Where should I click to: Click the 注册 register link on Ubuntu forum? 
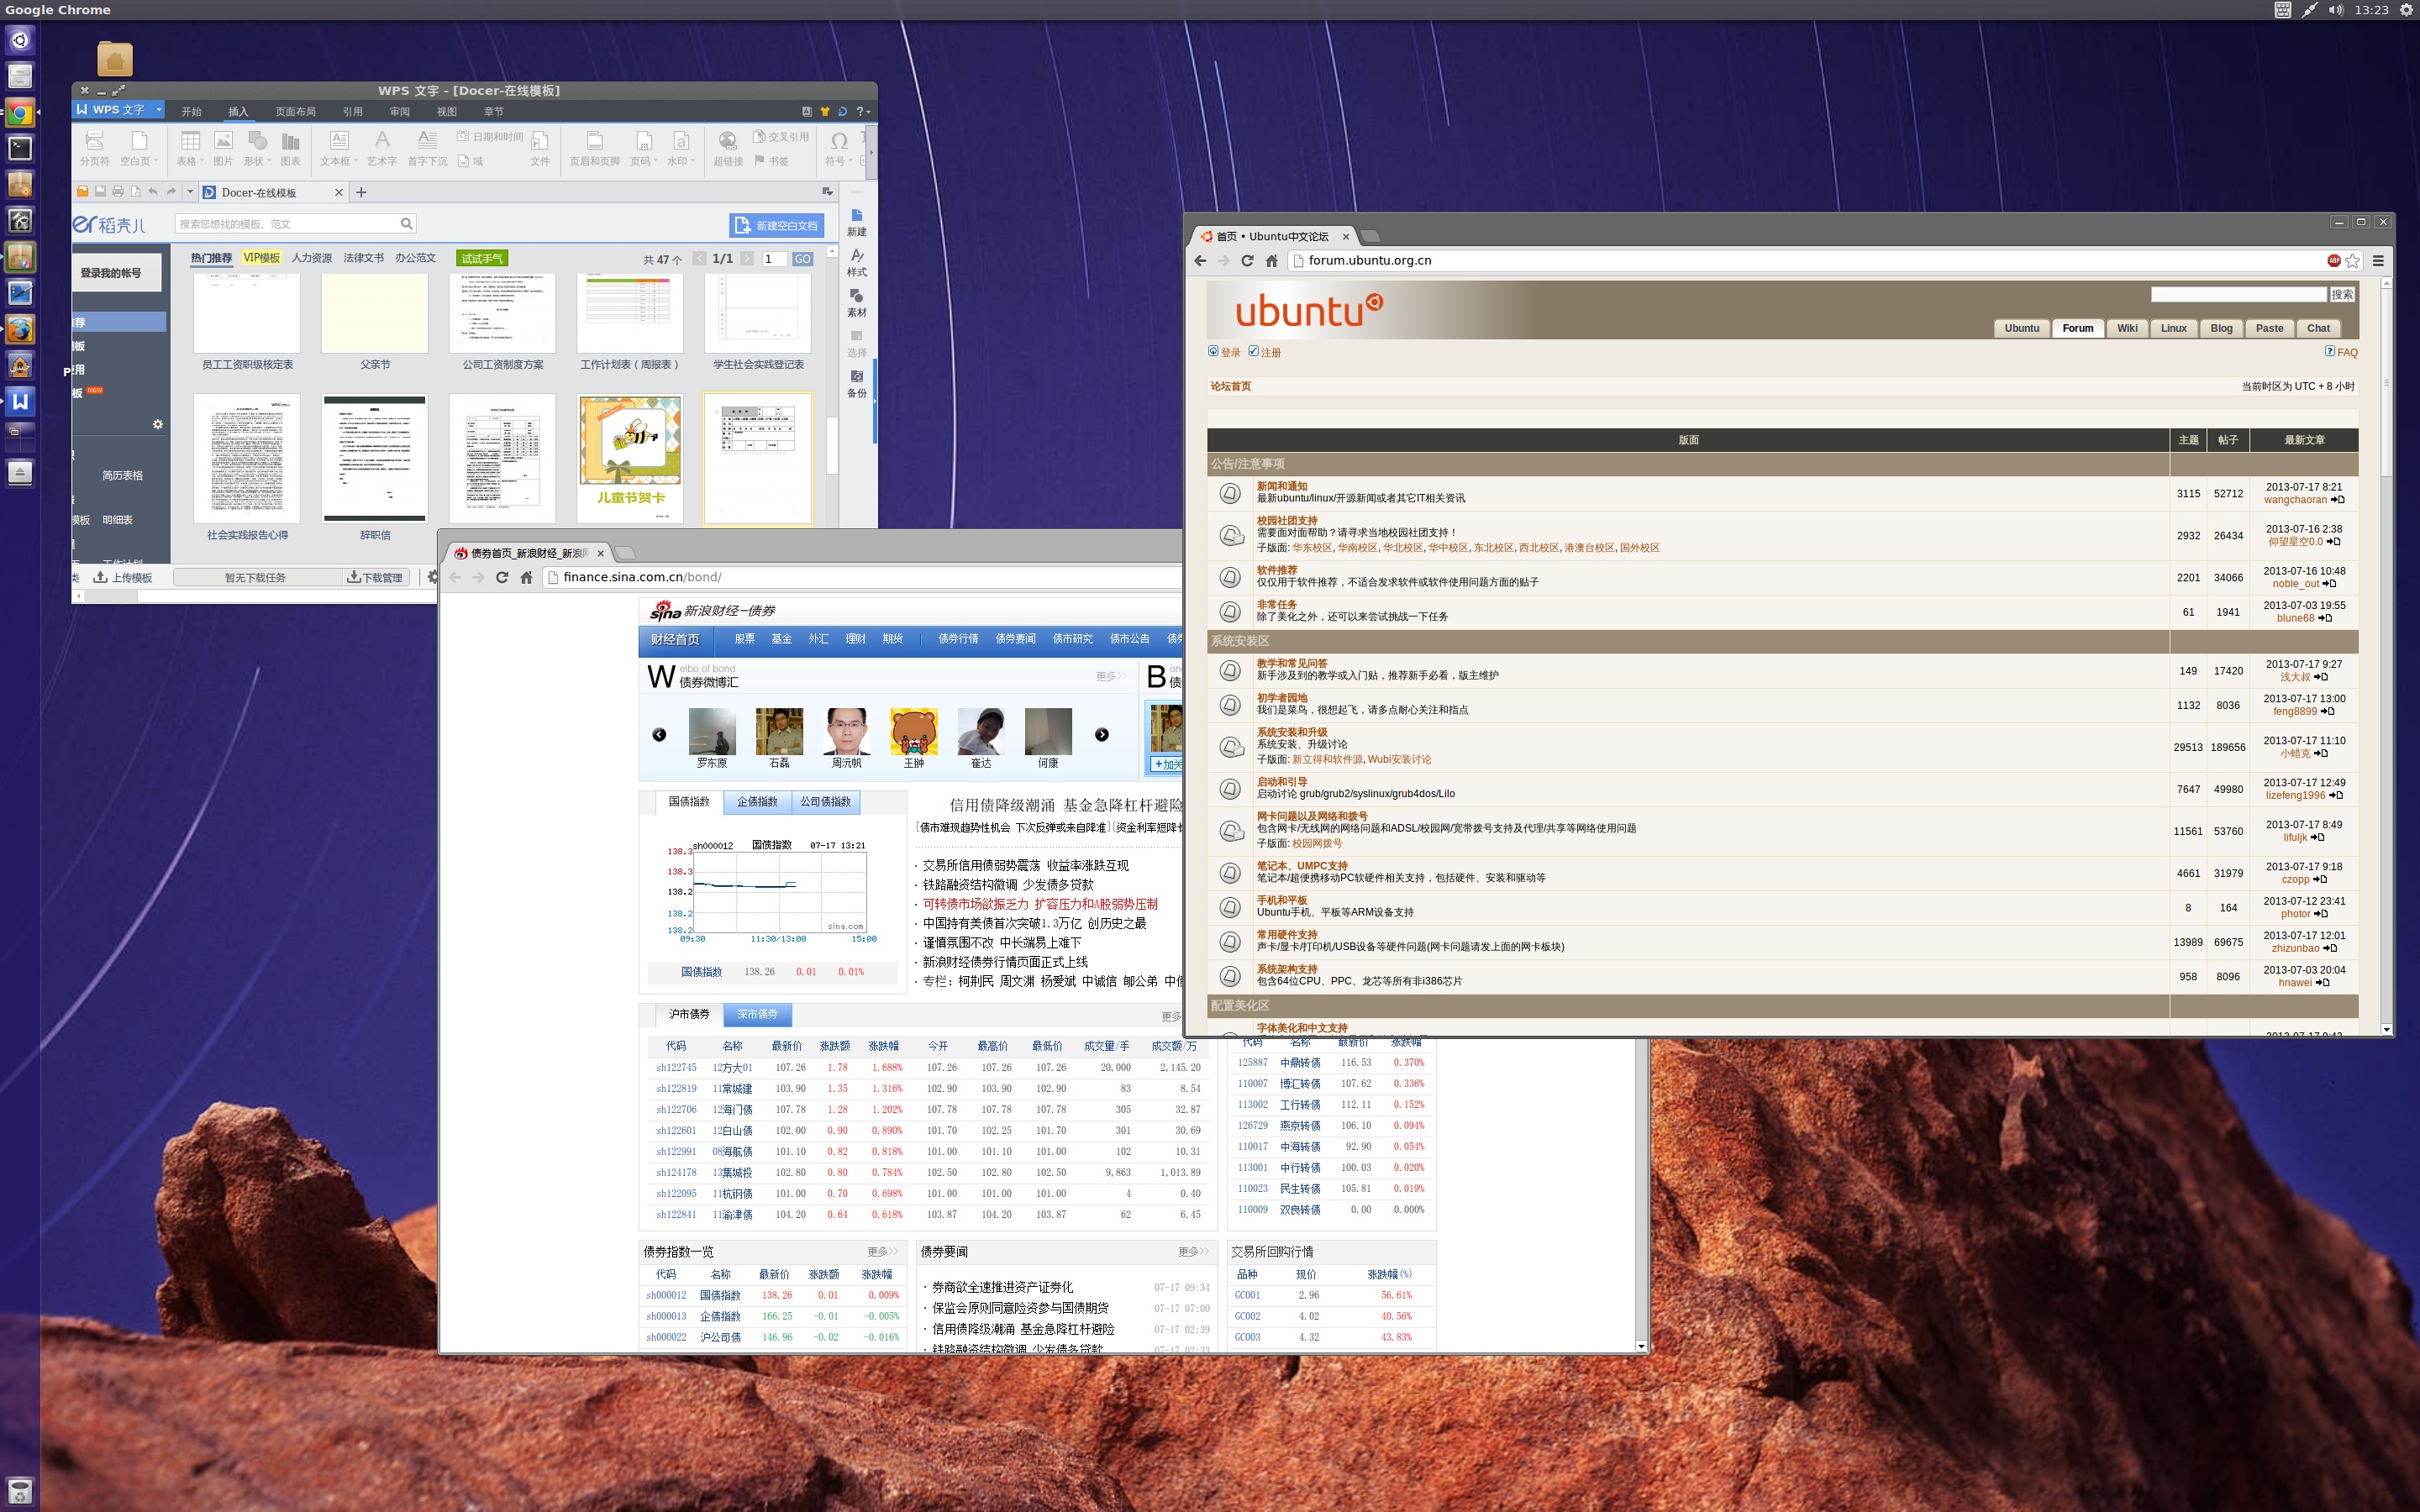[1270, 352]
